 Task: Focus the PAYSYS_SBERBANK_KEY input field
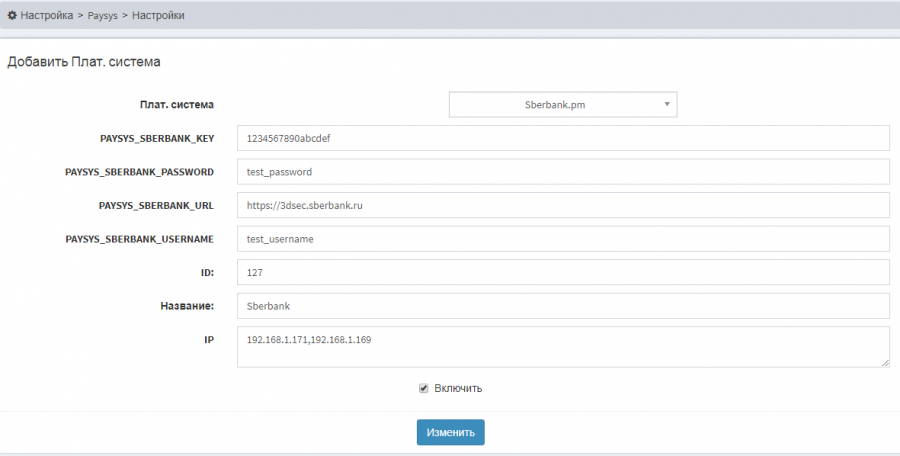tap(563, 138)
